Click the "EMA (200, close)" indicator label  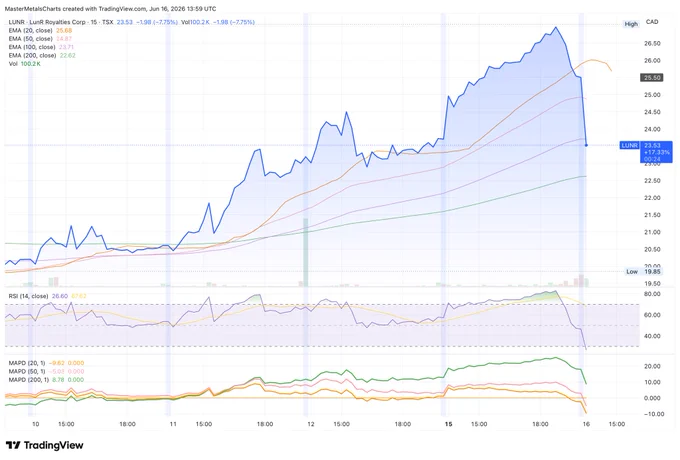tap(32, 55)
